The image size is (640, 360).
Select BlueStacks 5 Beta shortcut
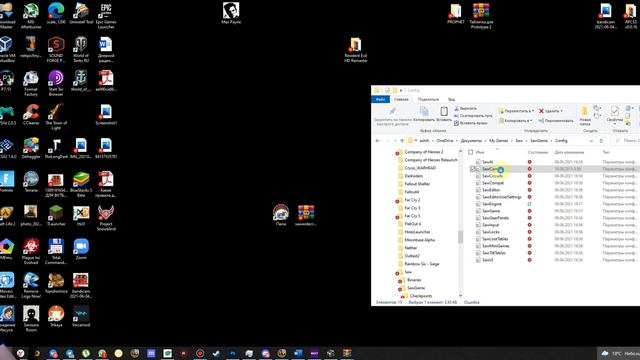coord(81,184)
